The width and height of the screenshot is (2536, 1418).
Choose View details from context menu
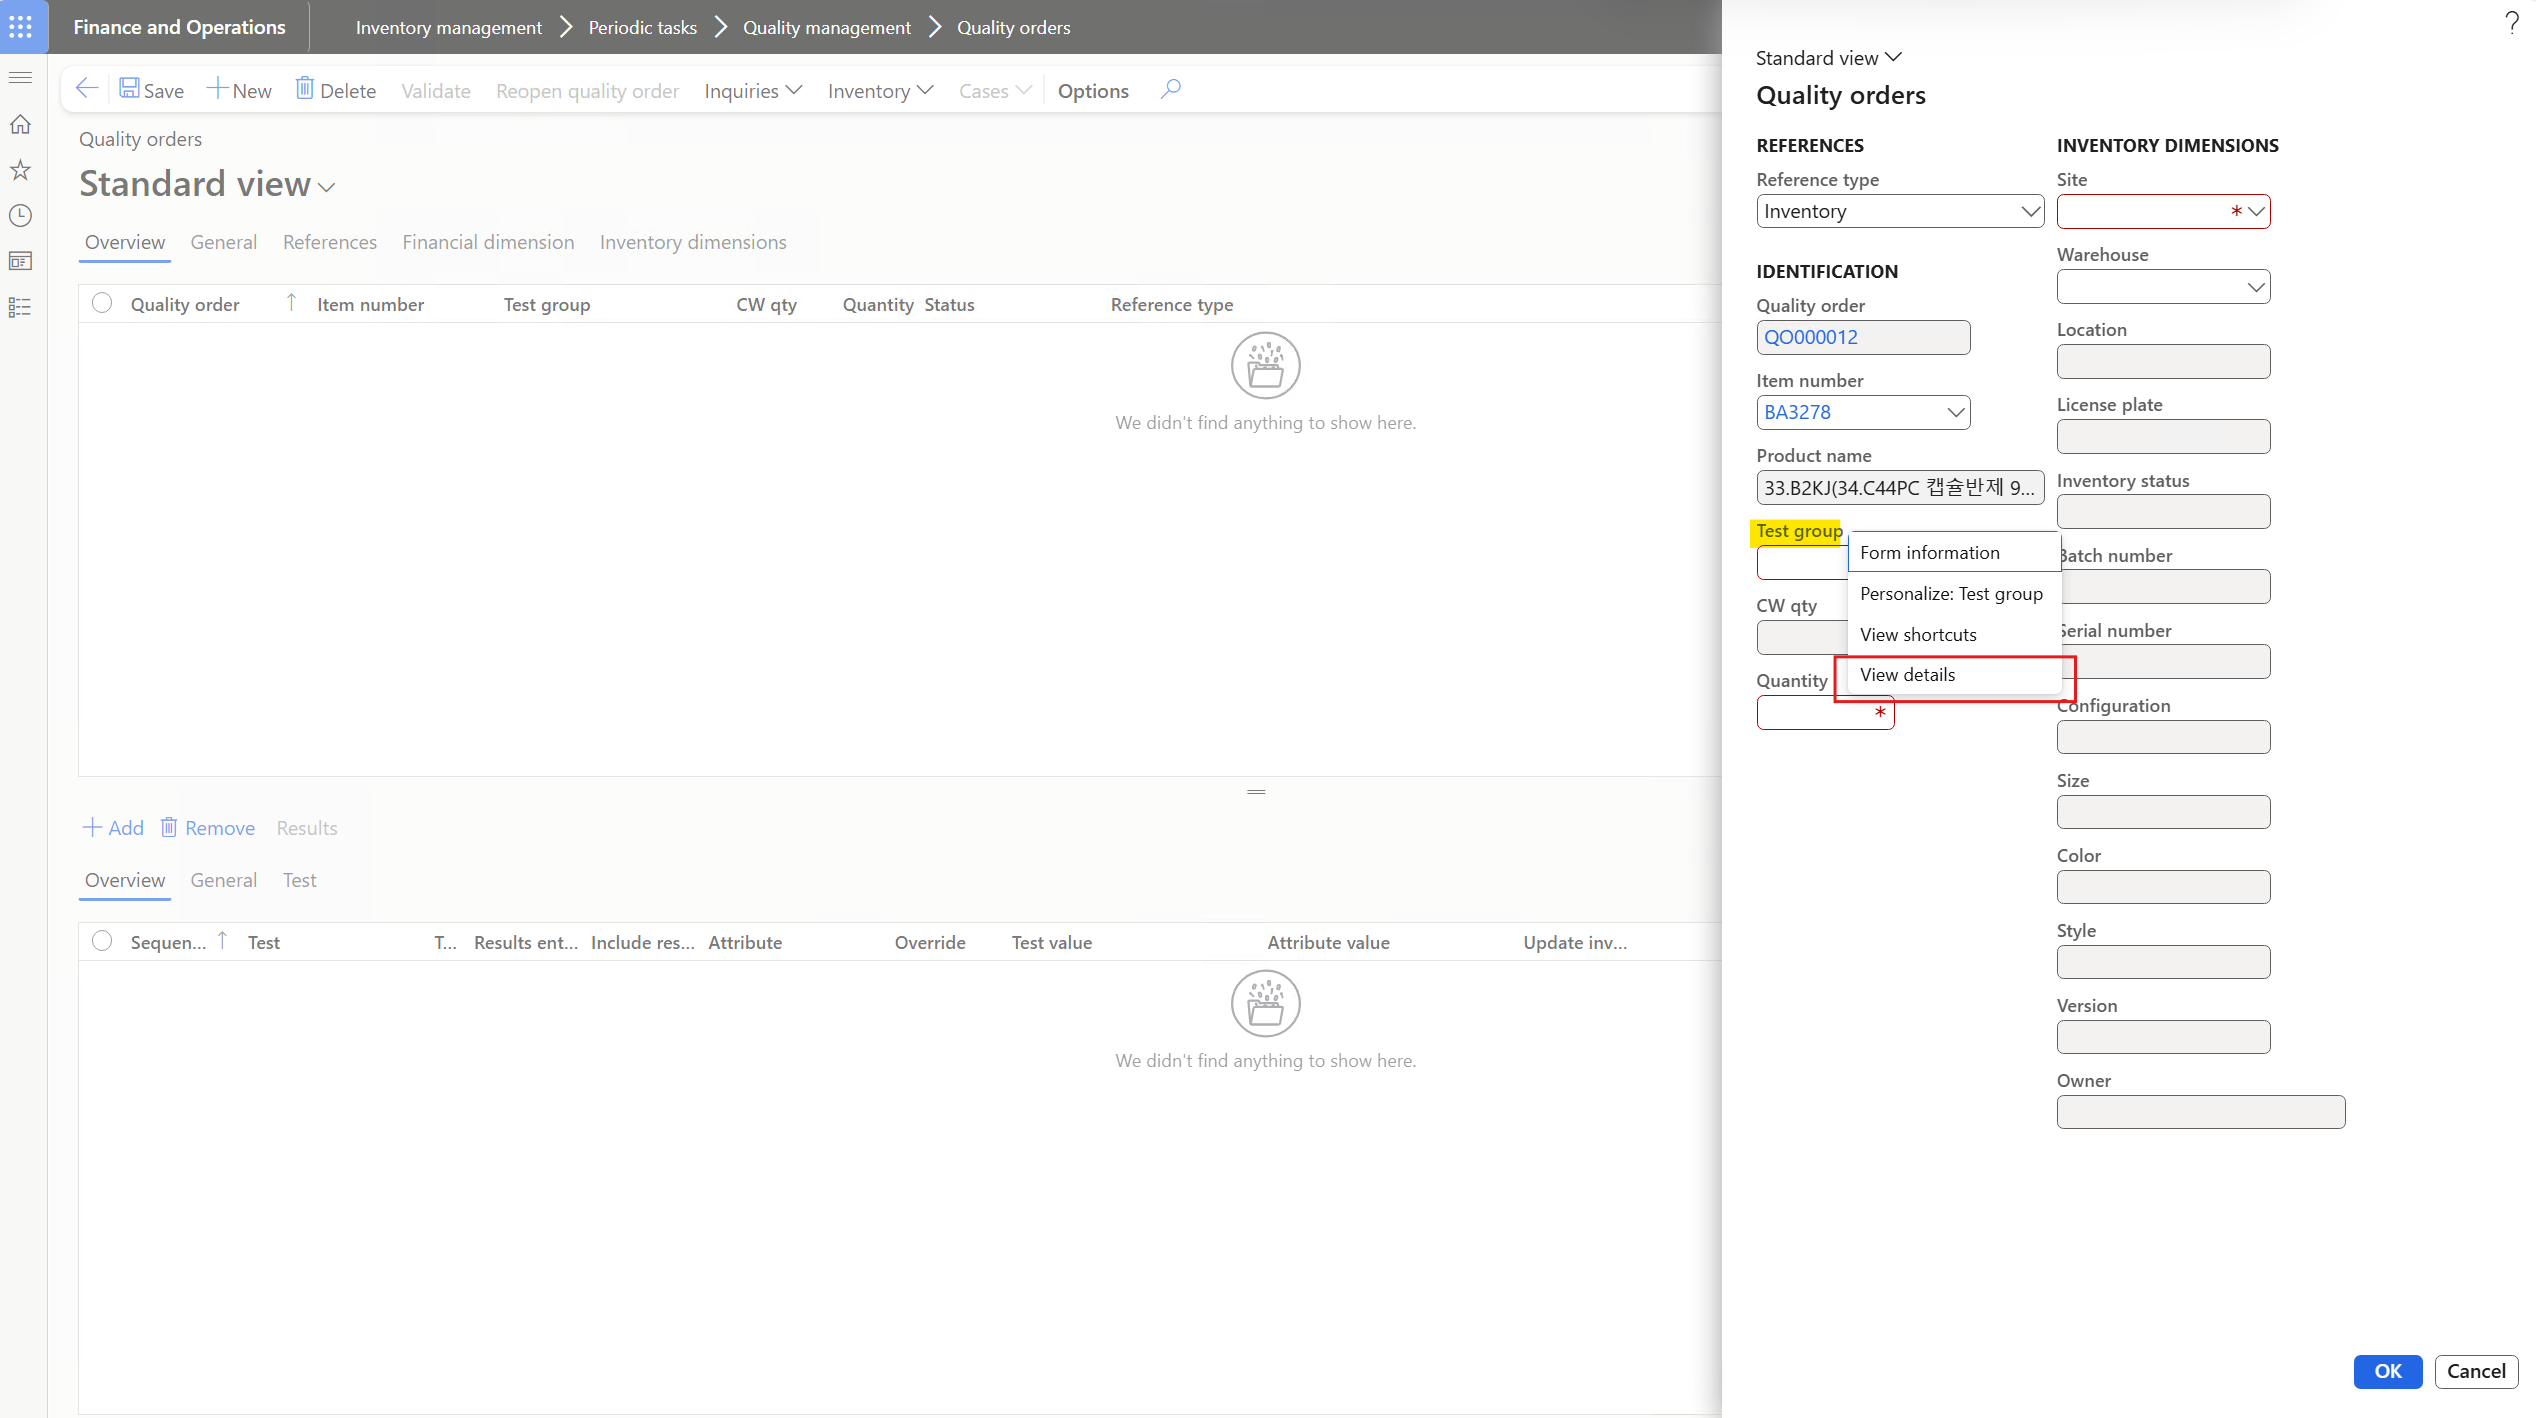[1907, 675]
